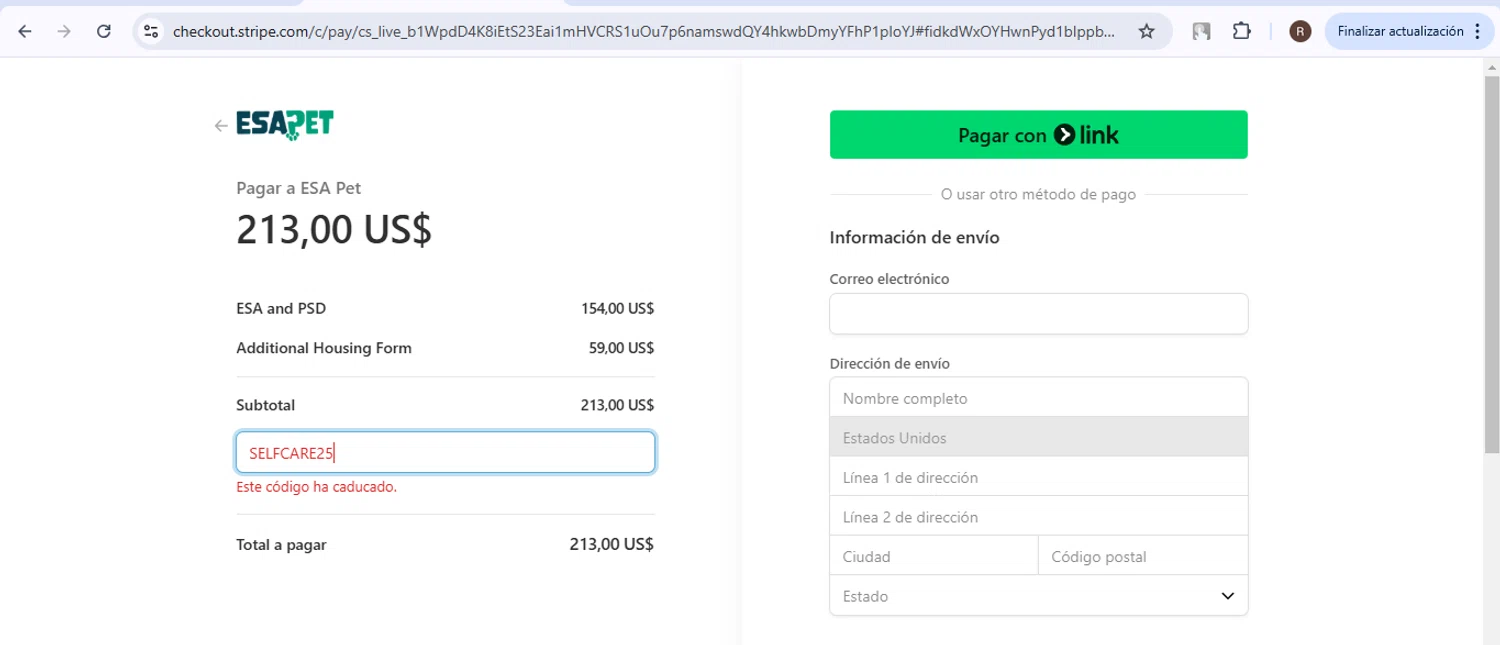Click Línea 2 de dirección field
1500x645 pixels.
(x=1038, y=517)
